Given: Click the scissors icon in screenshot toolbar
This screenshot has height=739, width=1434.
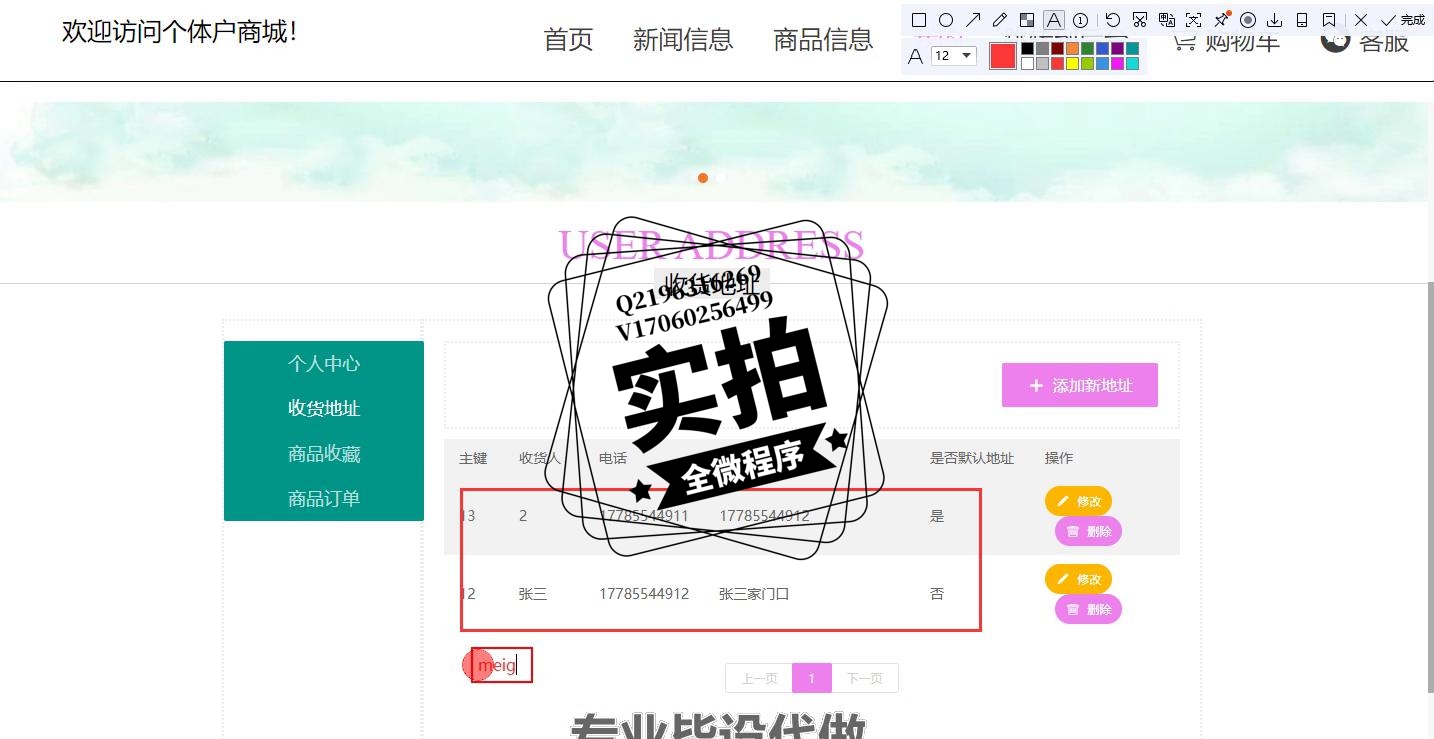Looking at the screenshot, I should (x=1140, y=20).
